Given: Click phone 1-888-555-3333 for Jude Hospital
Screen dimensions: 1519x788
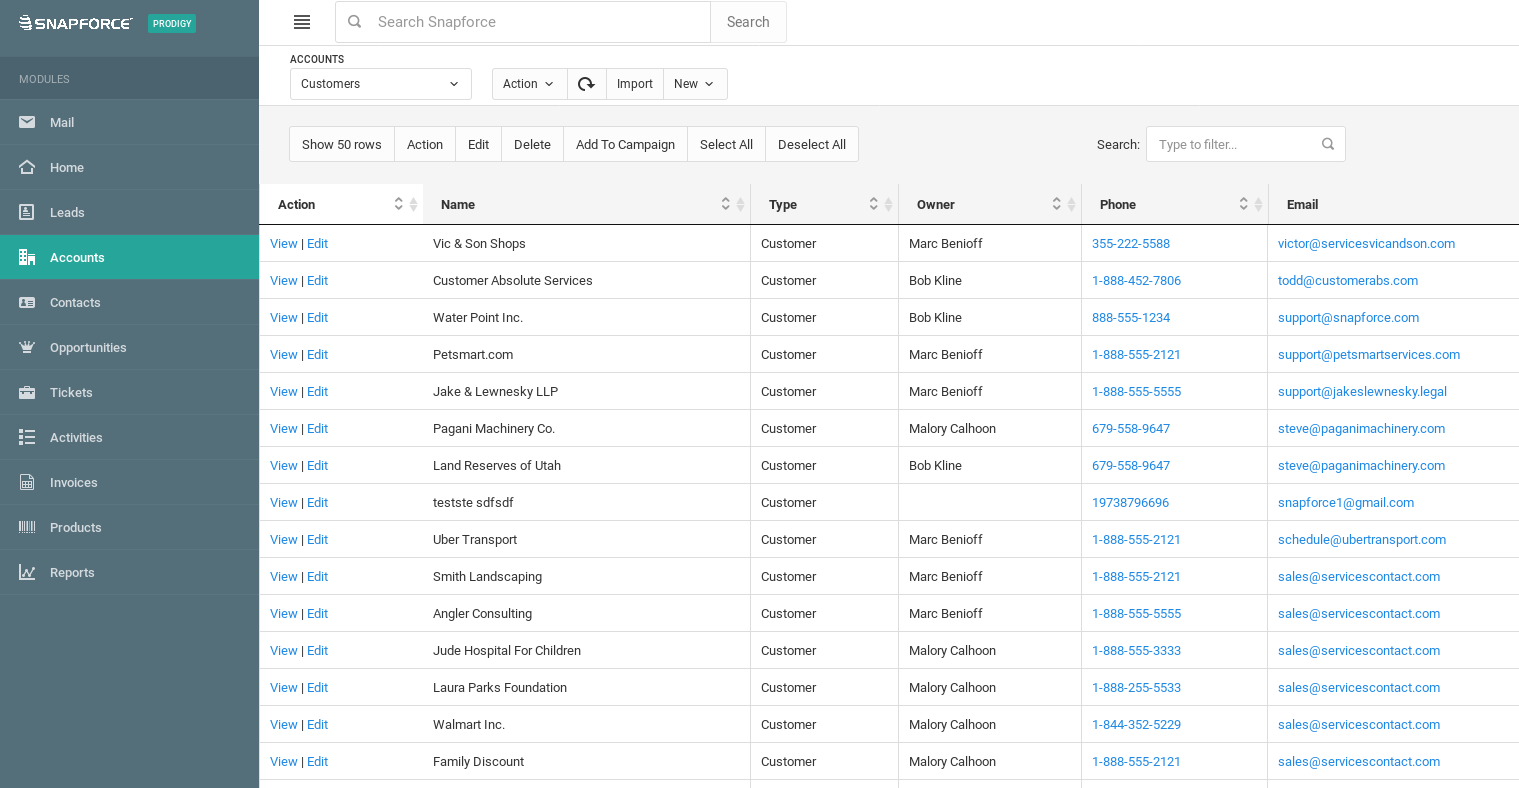Looking at the screenshot, I should 1136,650.
